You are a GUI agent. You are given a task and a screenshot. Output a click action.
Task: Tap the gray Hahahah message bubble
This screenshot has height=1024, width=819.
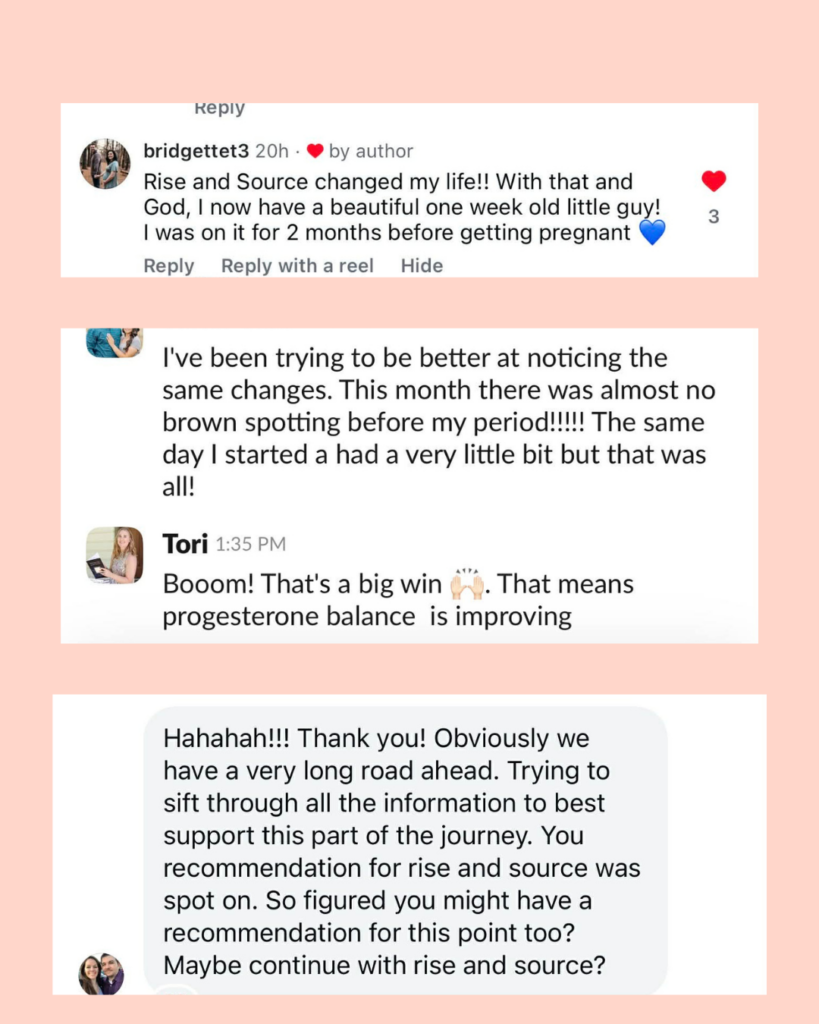point(406,850)
